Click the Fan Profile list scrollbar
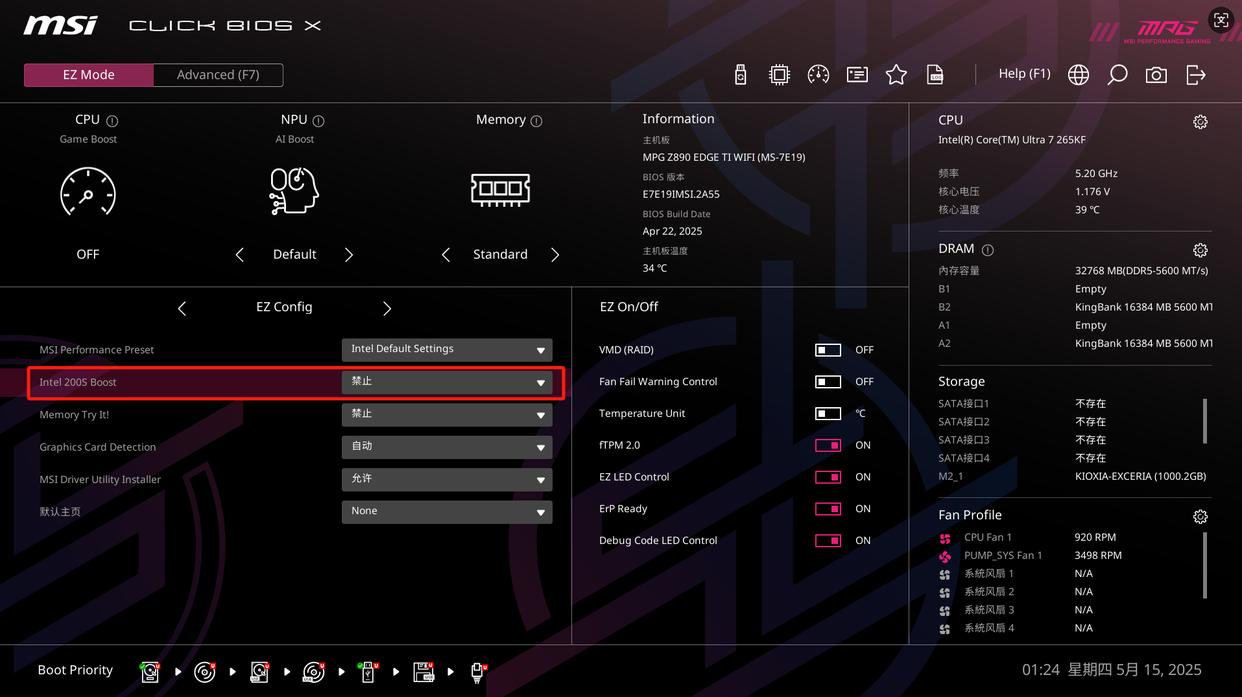1242x697 pixels. pos(1205,565)
